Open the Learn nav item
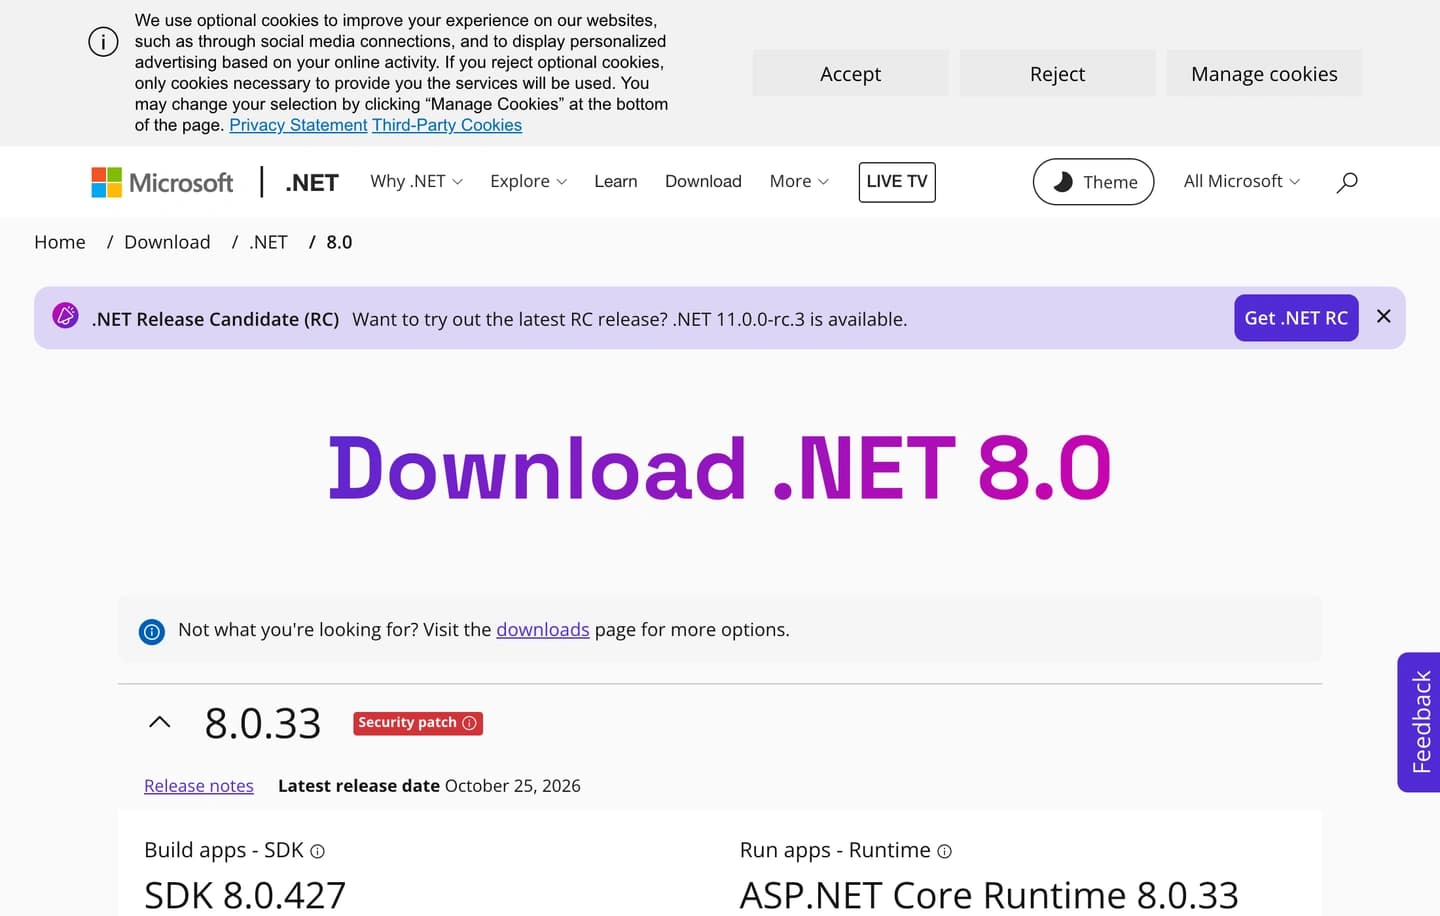 tap(616, 181)
